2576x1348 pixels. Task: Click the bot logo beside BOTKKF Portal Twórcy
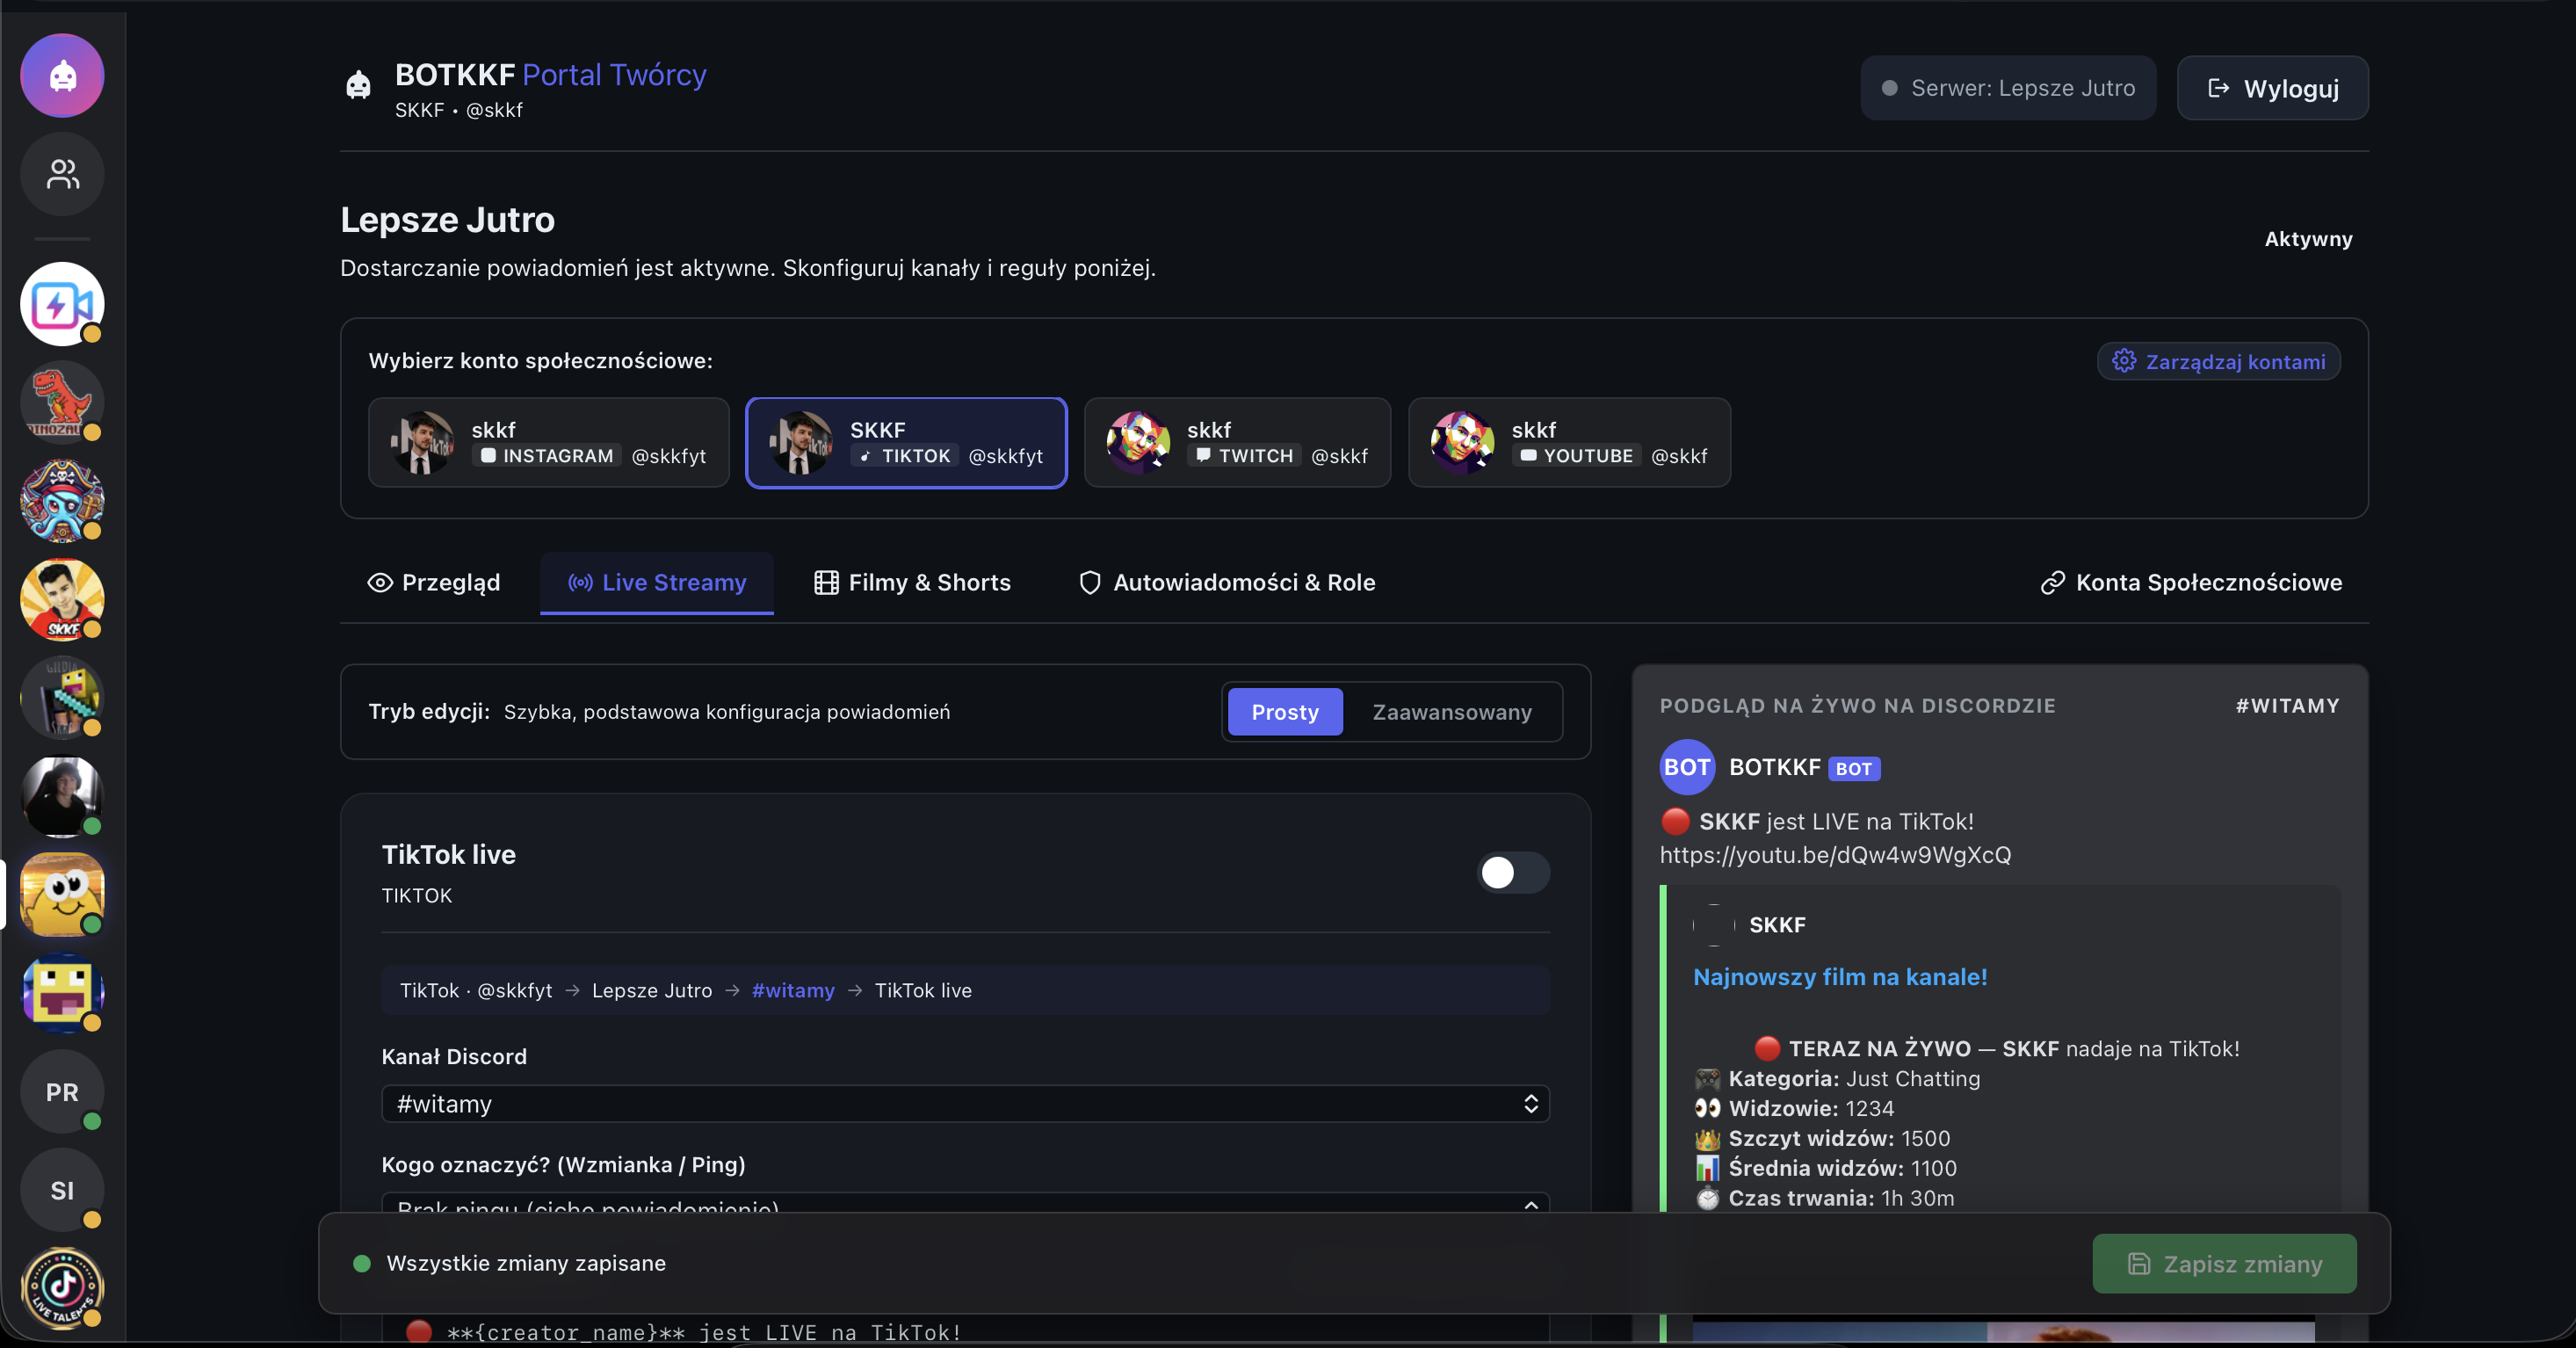[x=358, y=85]
